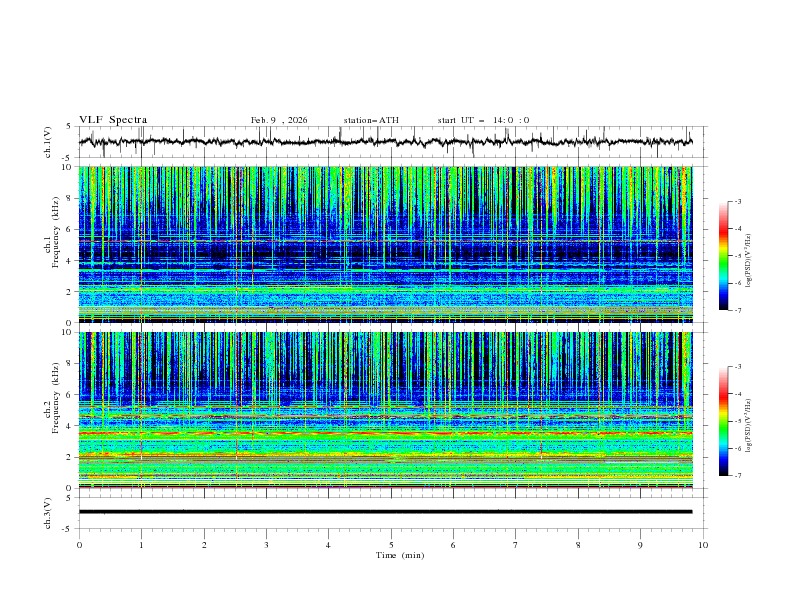Click the ch.2 color scale bar
Image resolution: width=792 pixels, height=612 pixels.
click(724, 421)
